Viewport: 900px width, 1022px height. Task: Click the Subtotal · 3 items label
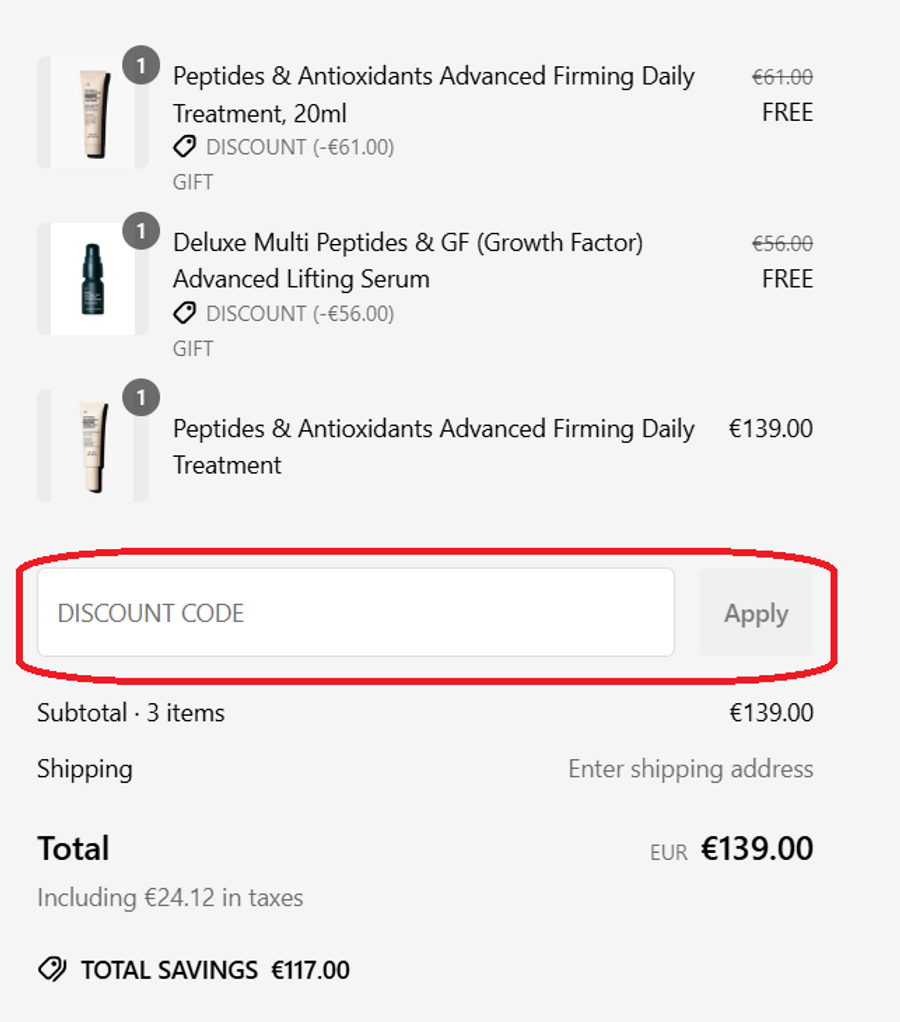point(131,713)
